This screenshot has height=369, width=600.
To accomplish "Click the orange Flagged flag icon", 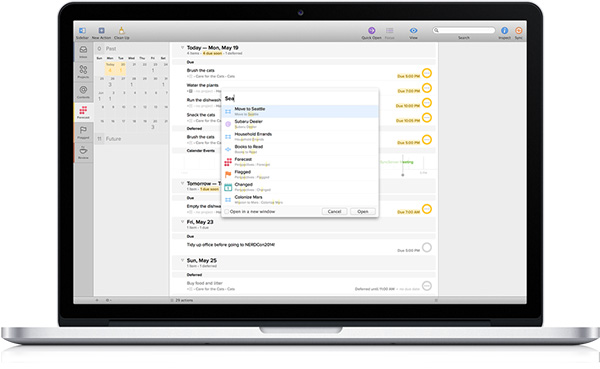I will click(228, 175).
